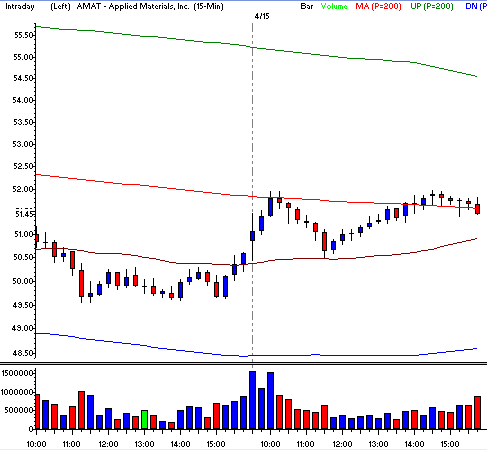
Task: Select the red "MA (P=200)" legend entry
Action: (378, 6)
